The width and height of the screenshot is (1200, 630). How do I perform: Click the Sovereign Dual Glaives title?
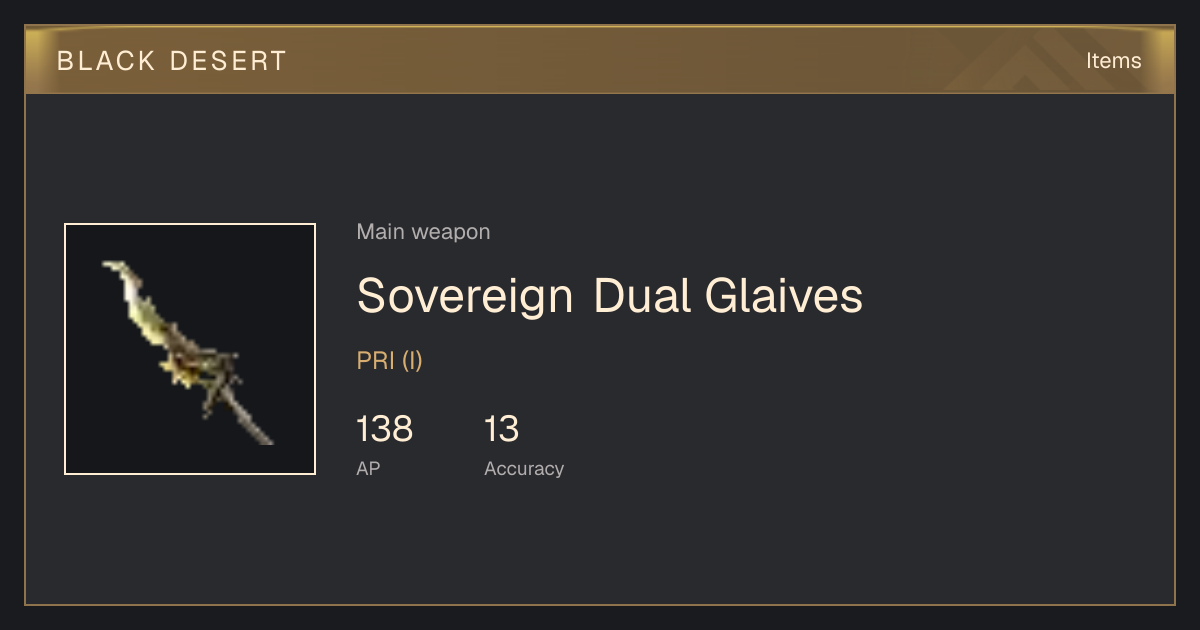coord(609,296)
